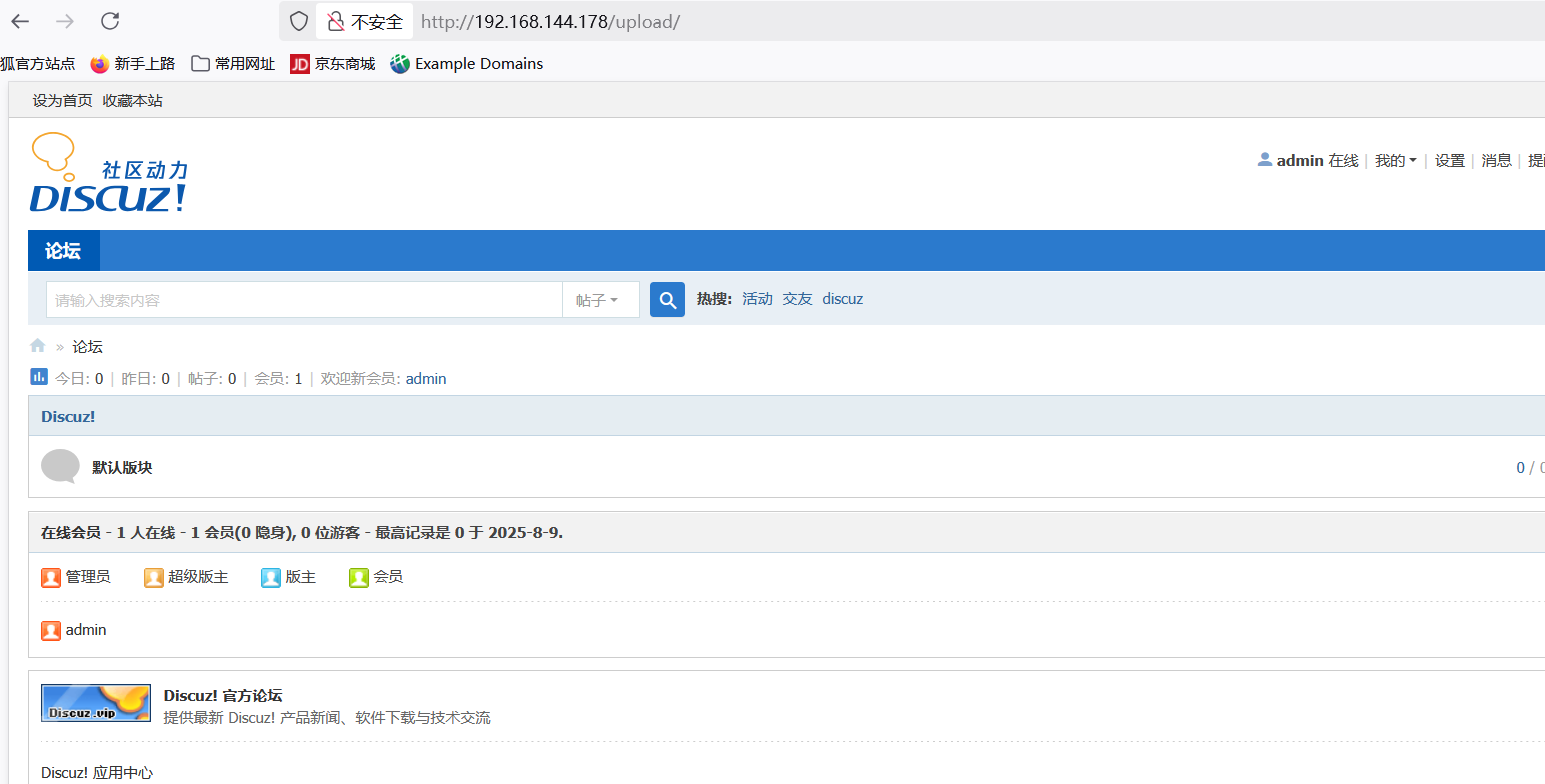Open the 默认版块 forum
This screenshot has width=1545, height=784.
(122, 467)
